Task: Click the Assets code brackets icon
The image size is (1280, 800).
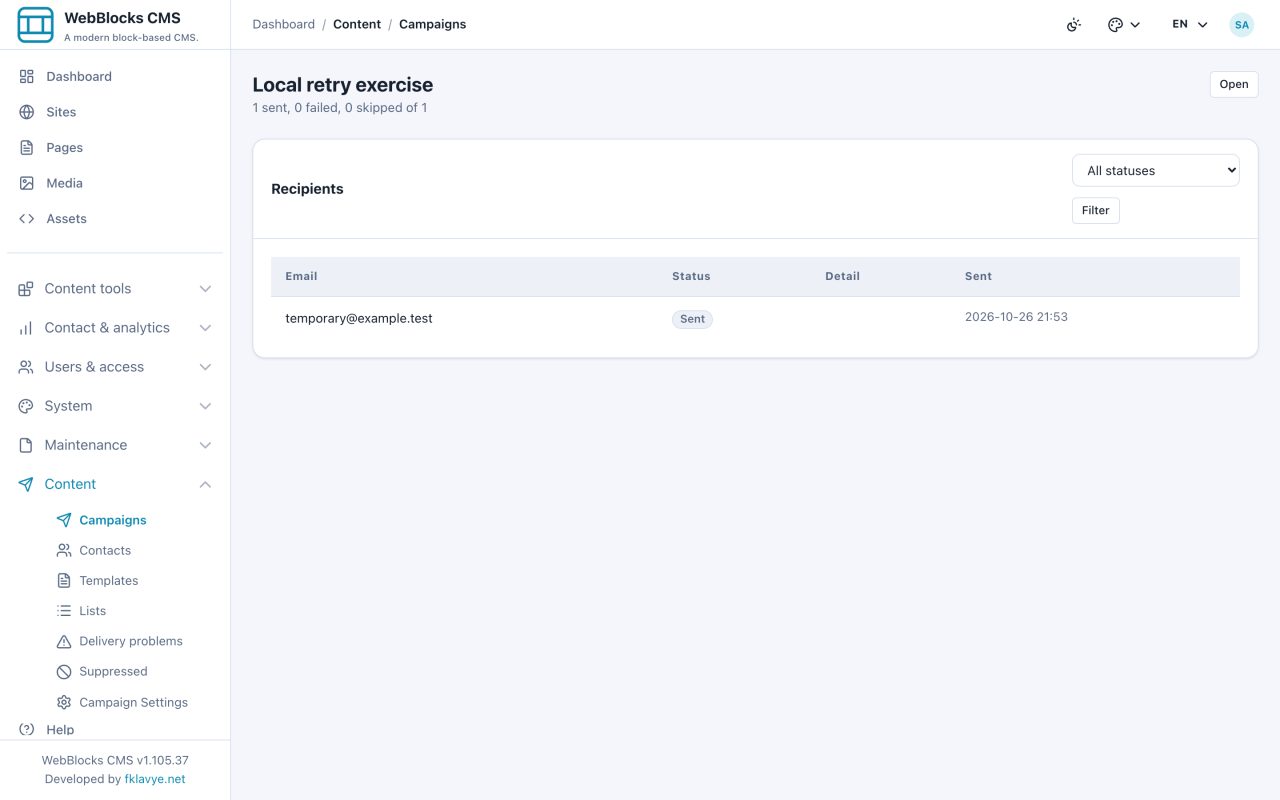Action: coord(27,219)
